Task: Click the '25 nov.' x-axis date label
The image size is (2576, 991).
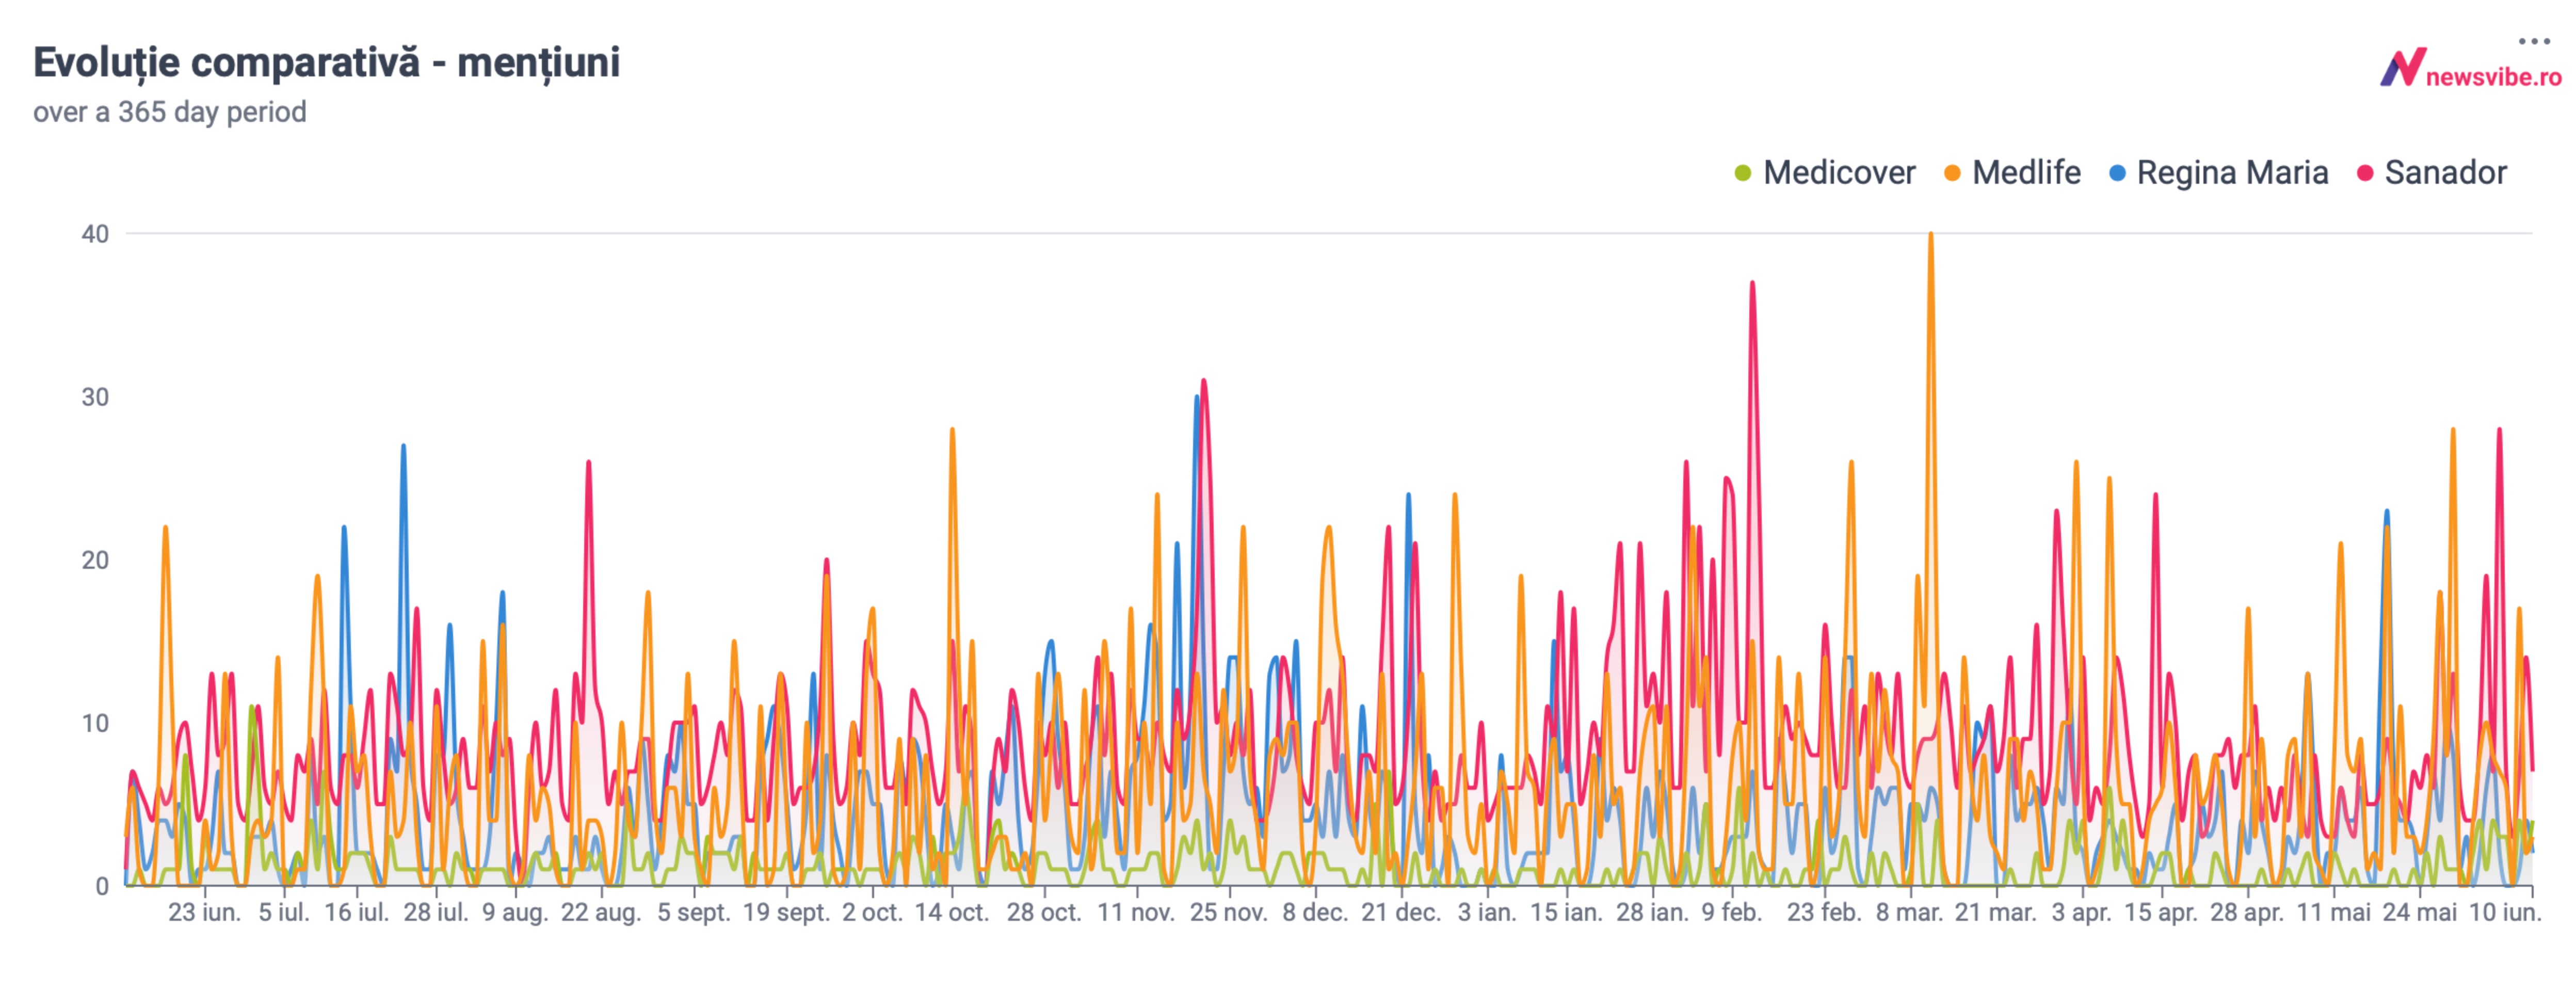Action: tap(1229, 913)
